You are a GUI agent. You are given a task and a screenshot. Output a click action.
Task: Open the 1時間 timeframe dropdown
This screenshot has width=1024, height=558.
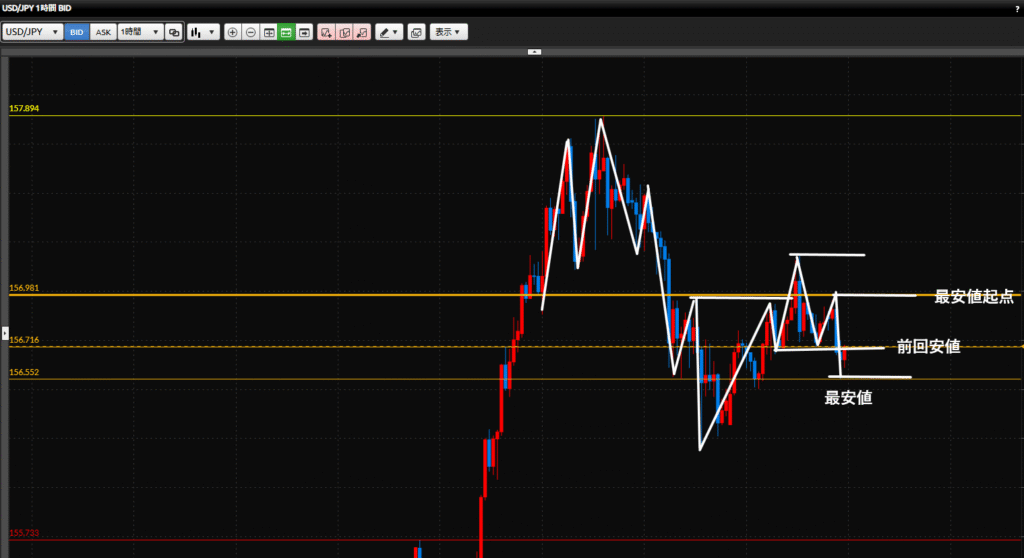click(x=139, y=32)
